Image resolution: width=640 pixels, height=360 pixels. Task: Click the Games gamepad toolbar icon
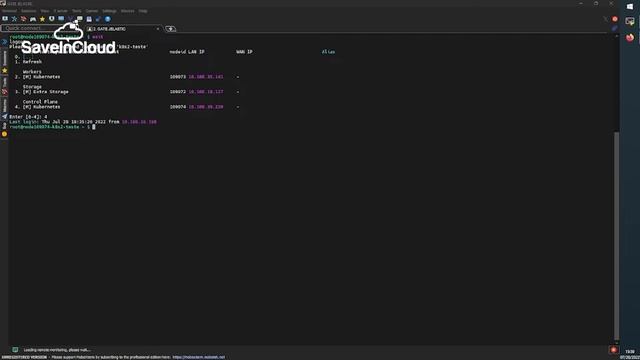point(33,19)
